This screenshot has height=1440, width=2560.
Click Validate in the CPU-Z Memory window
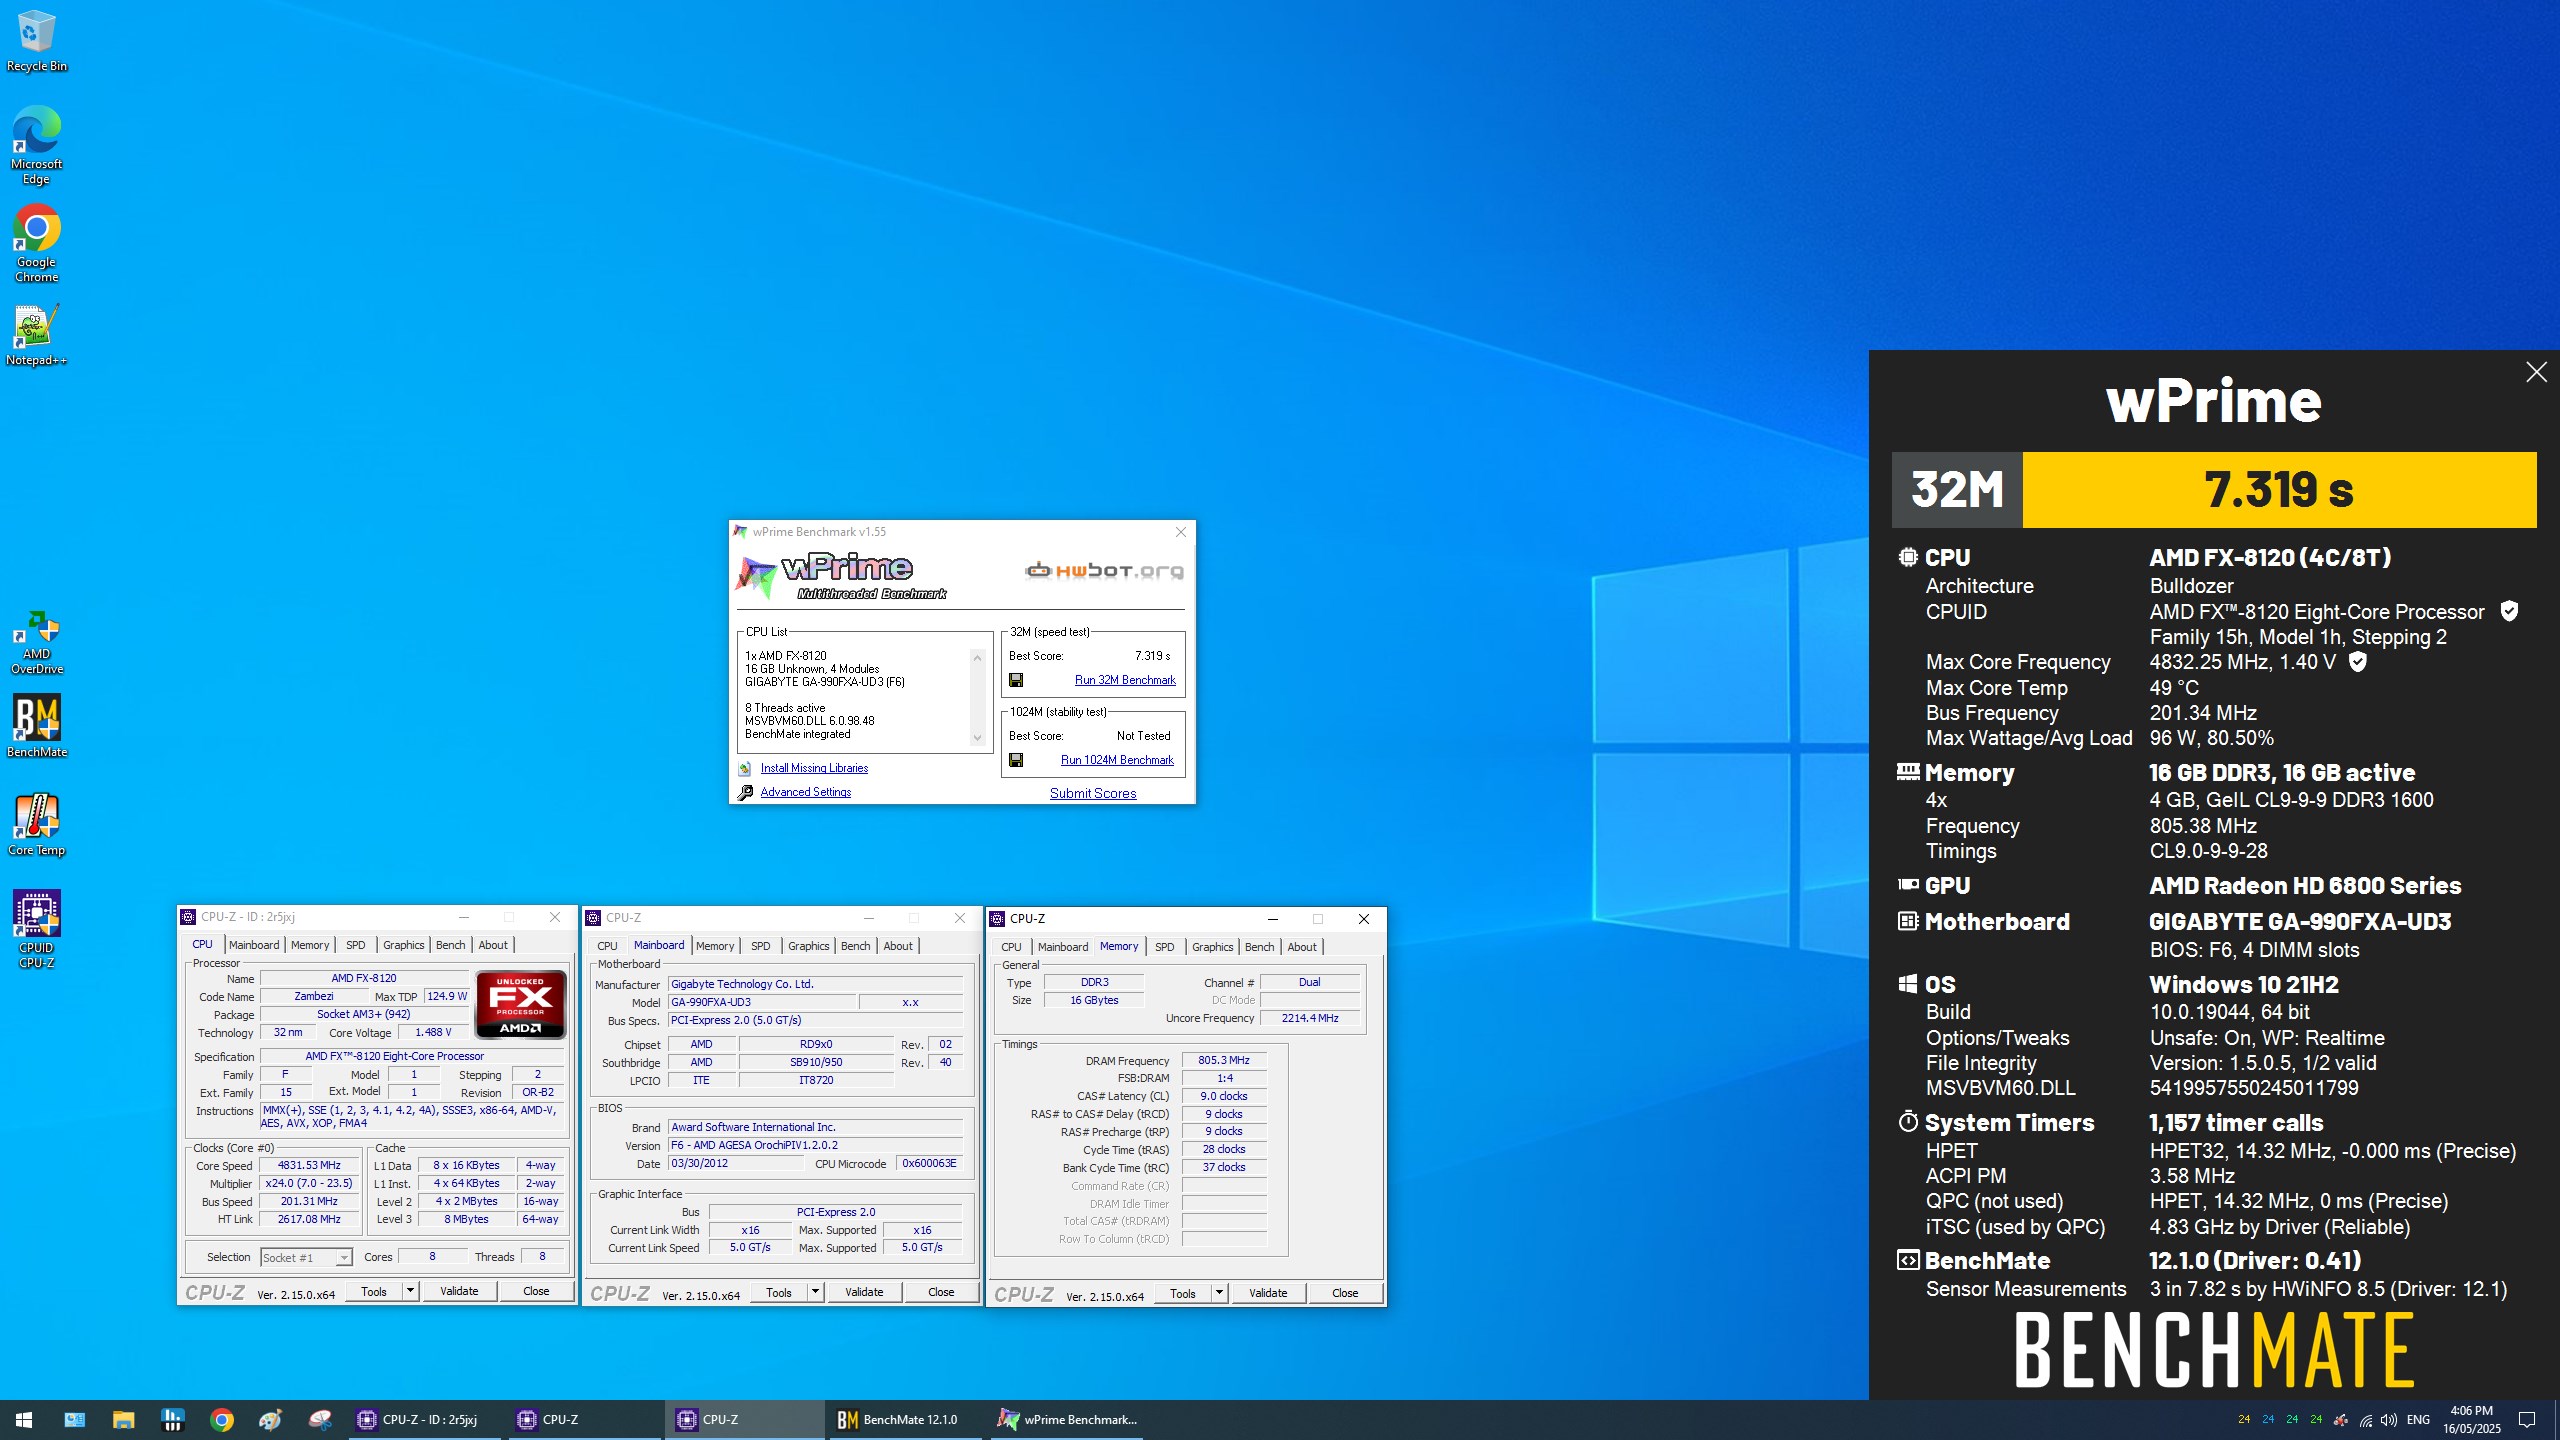[x=1268, y=1293]
